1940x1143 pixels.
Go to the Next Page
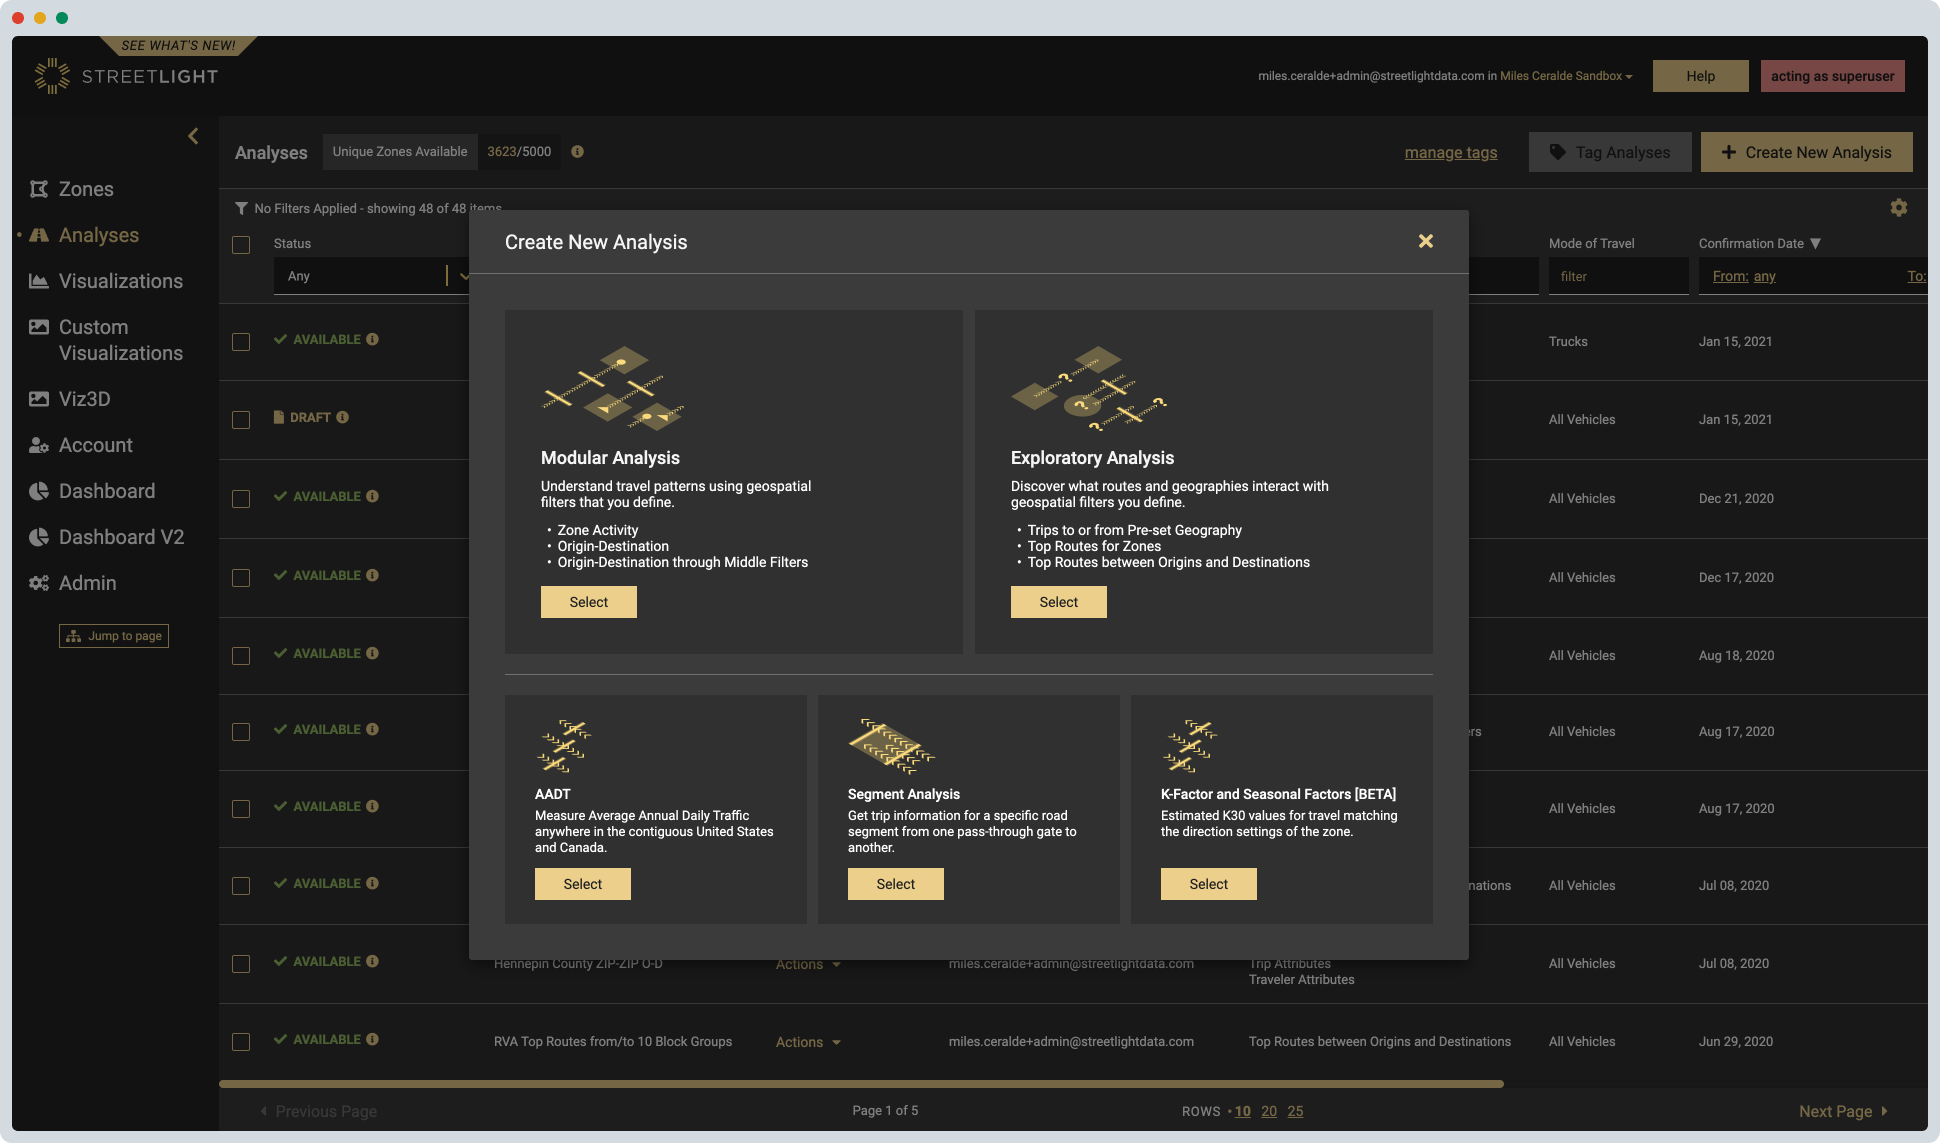1843,1111
